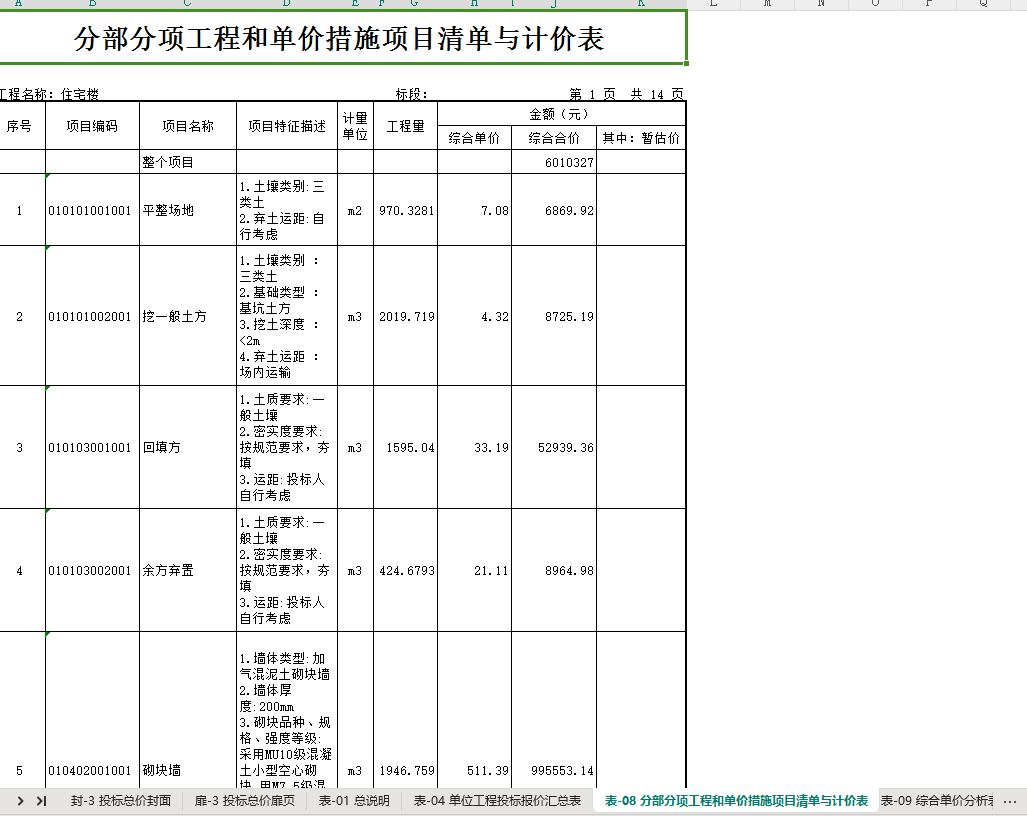Select code cell 010101001001
This screenshot has height=816, width=1027.
pos(92,210)
